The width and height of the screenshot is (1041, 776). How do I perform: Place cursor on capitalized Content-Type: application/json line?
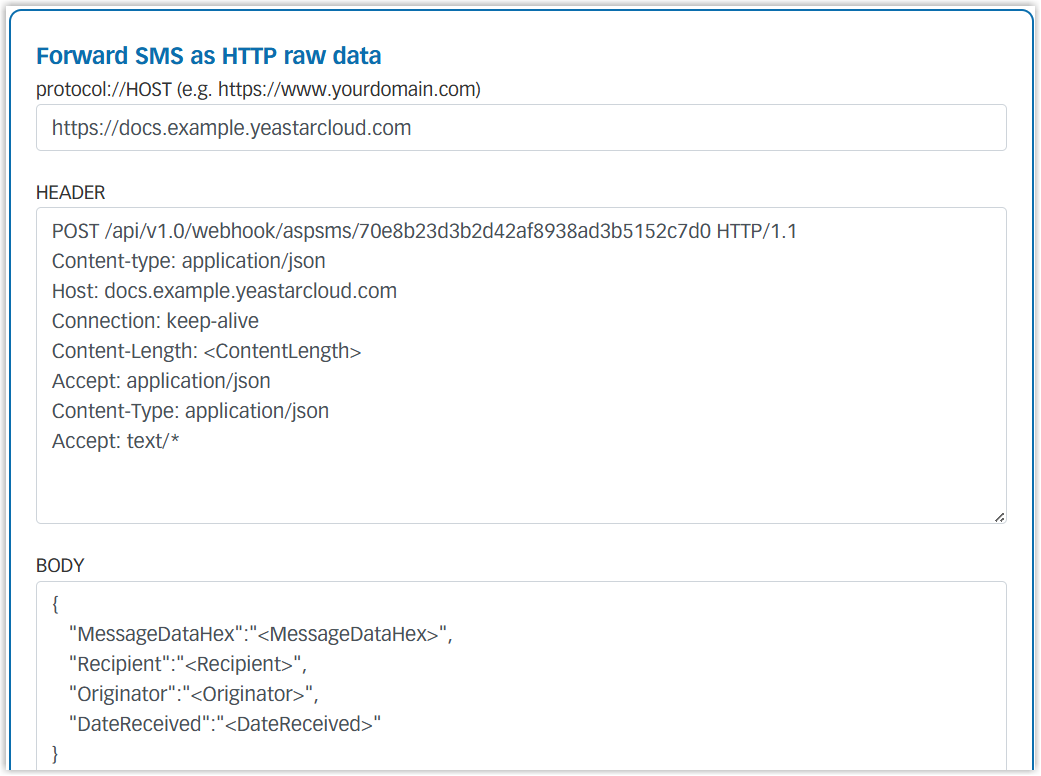click(190, 411)
